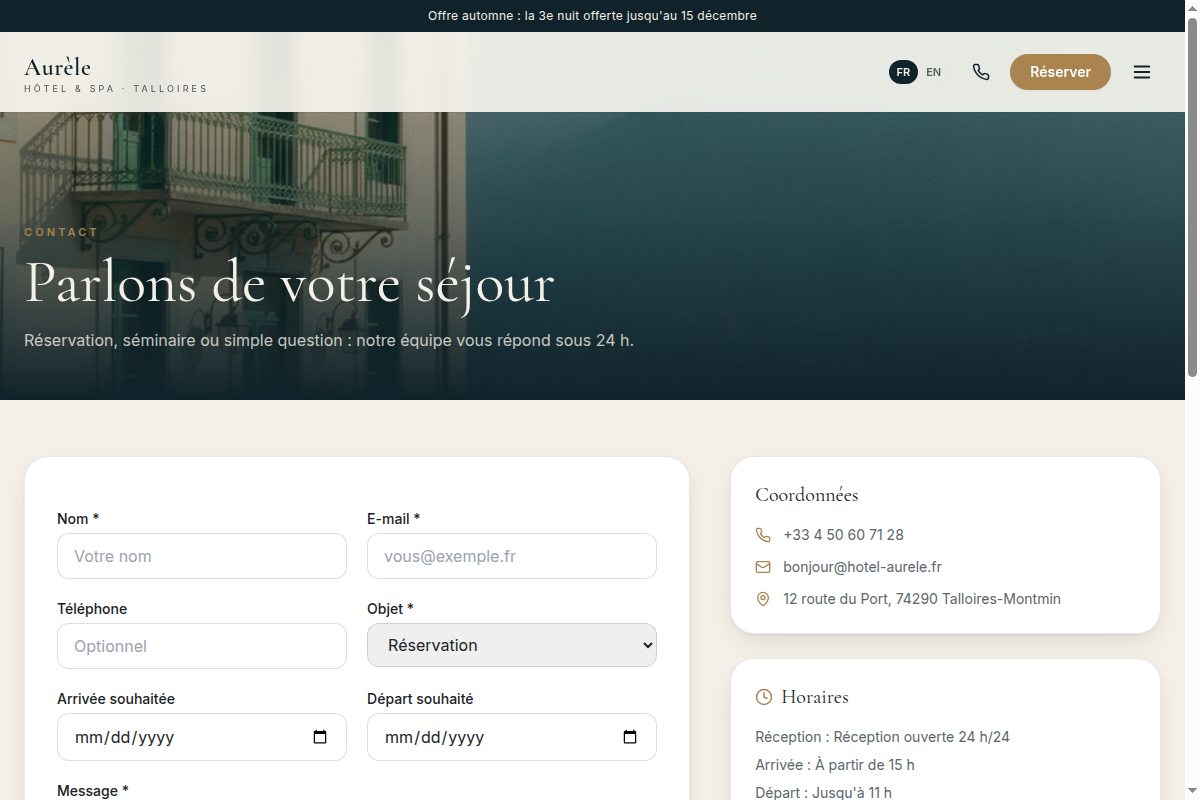Click the Message * label

pyautogui.click(x=93, y=791)
